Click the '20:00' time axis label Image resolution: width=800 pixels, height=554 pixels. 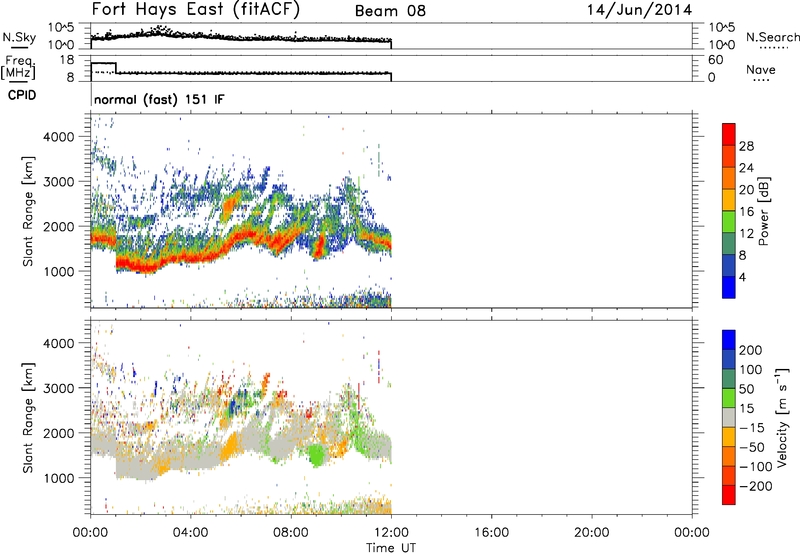[x=592, y=533]
